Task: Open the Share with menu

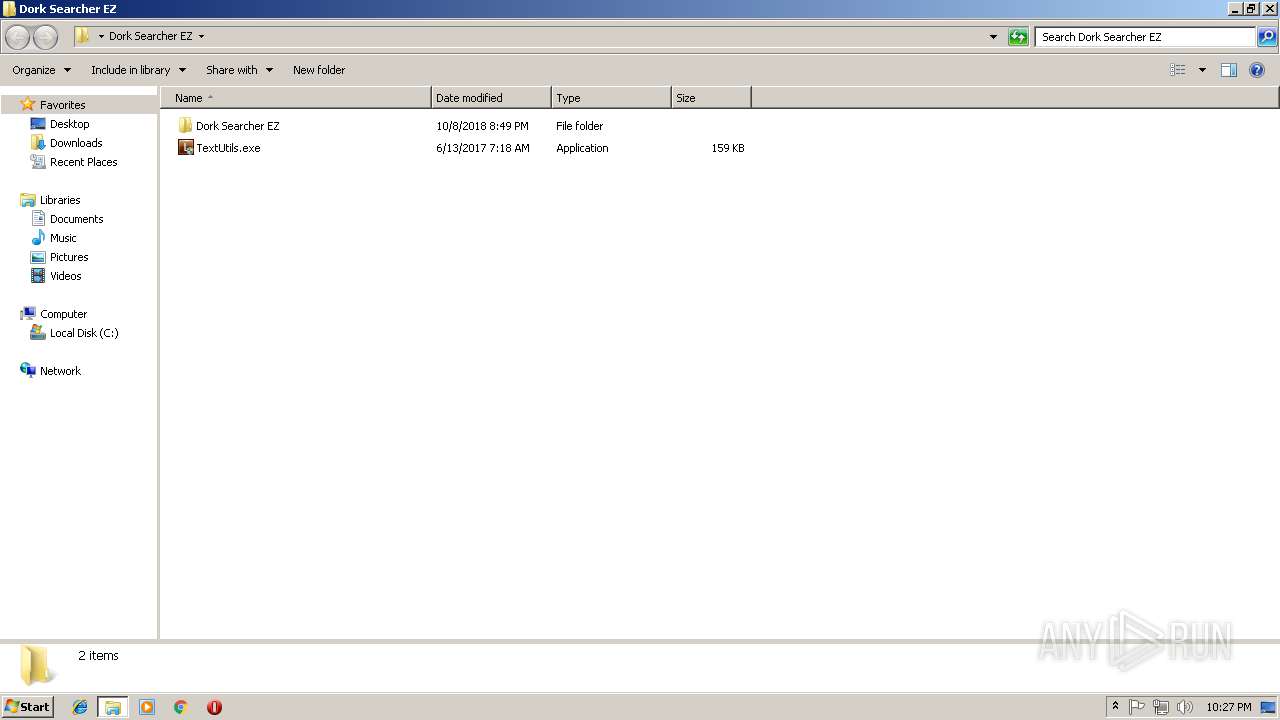Action: tap(239, 70)
